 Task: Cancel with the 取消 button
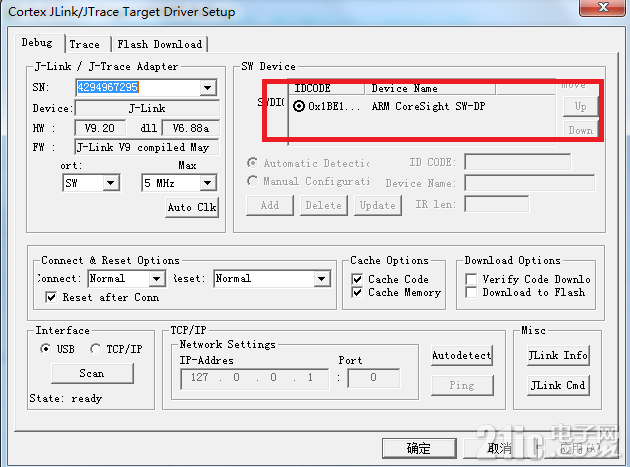pos(500,448)
